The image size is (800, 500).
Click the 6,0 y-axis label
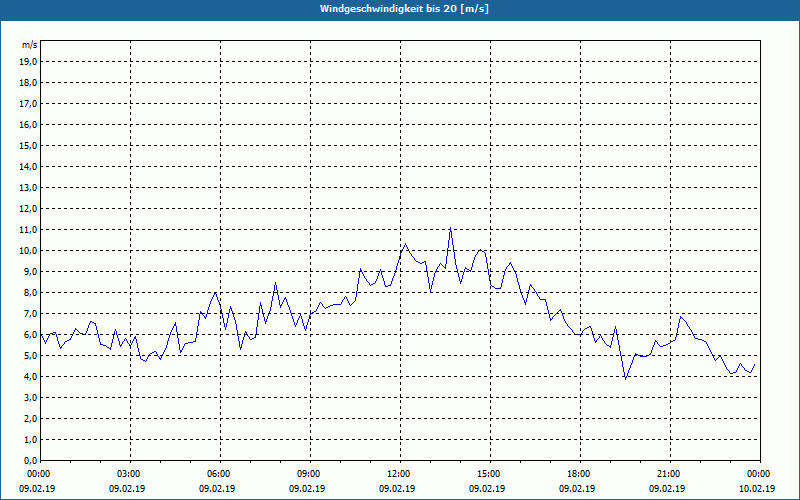tap(31, 335)
